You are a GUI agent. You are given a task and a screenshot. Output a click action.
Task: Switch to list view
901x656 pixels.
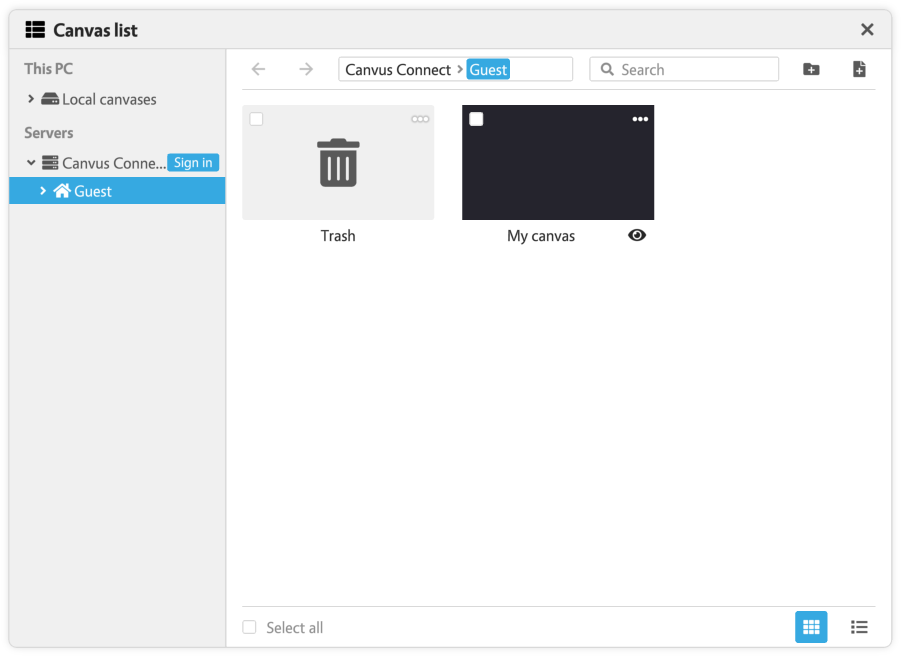[859, 627]
